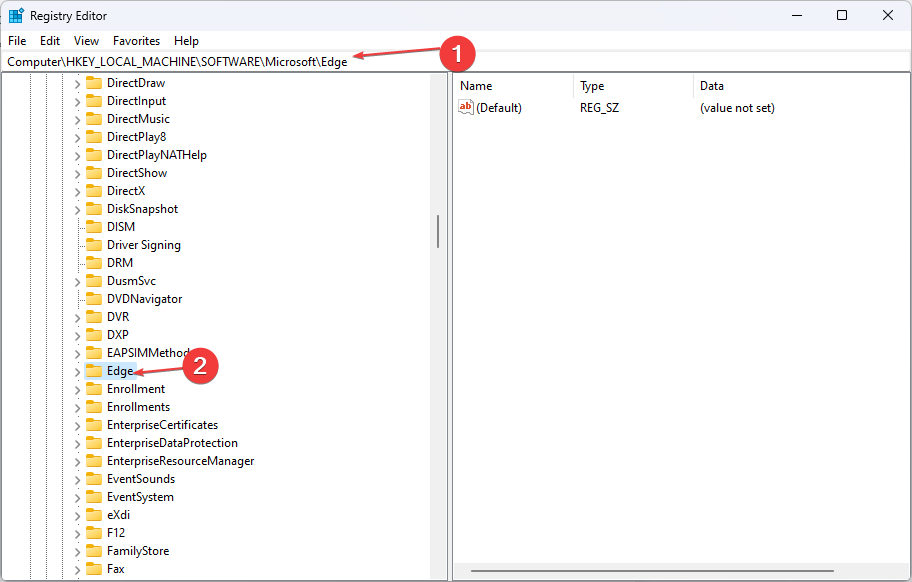Expand the EnterpriseResourceManager key
Image resolution: width=912 pixels, height=582 pixels.
click(77, 462)
